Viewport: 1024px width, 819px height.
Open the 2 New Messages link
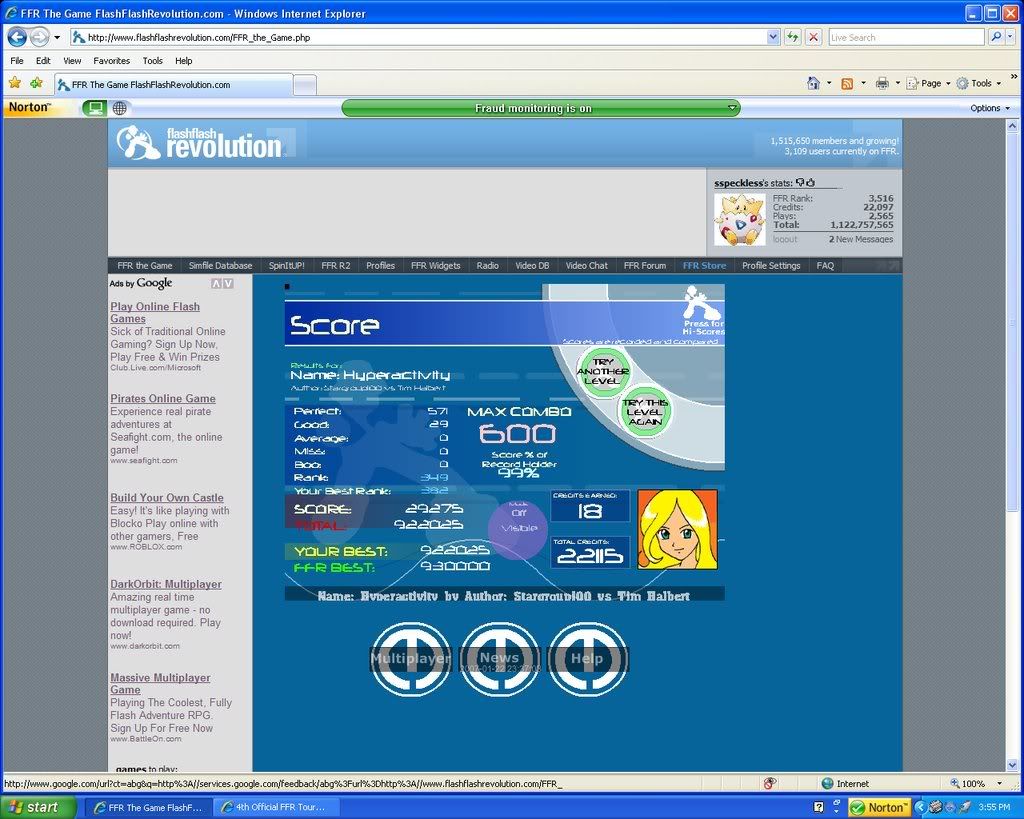[861, 239]
